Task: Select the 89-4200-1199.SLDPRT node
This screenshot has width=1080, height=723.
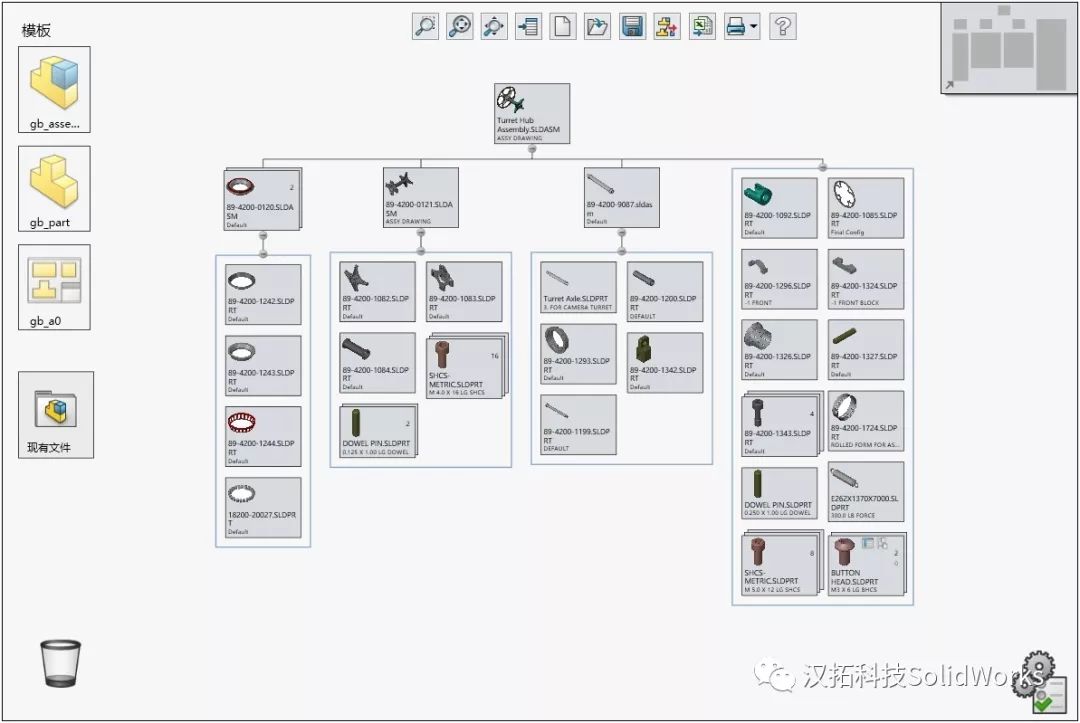Action: (579, 425)
